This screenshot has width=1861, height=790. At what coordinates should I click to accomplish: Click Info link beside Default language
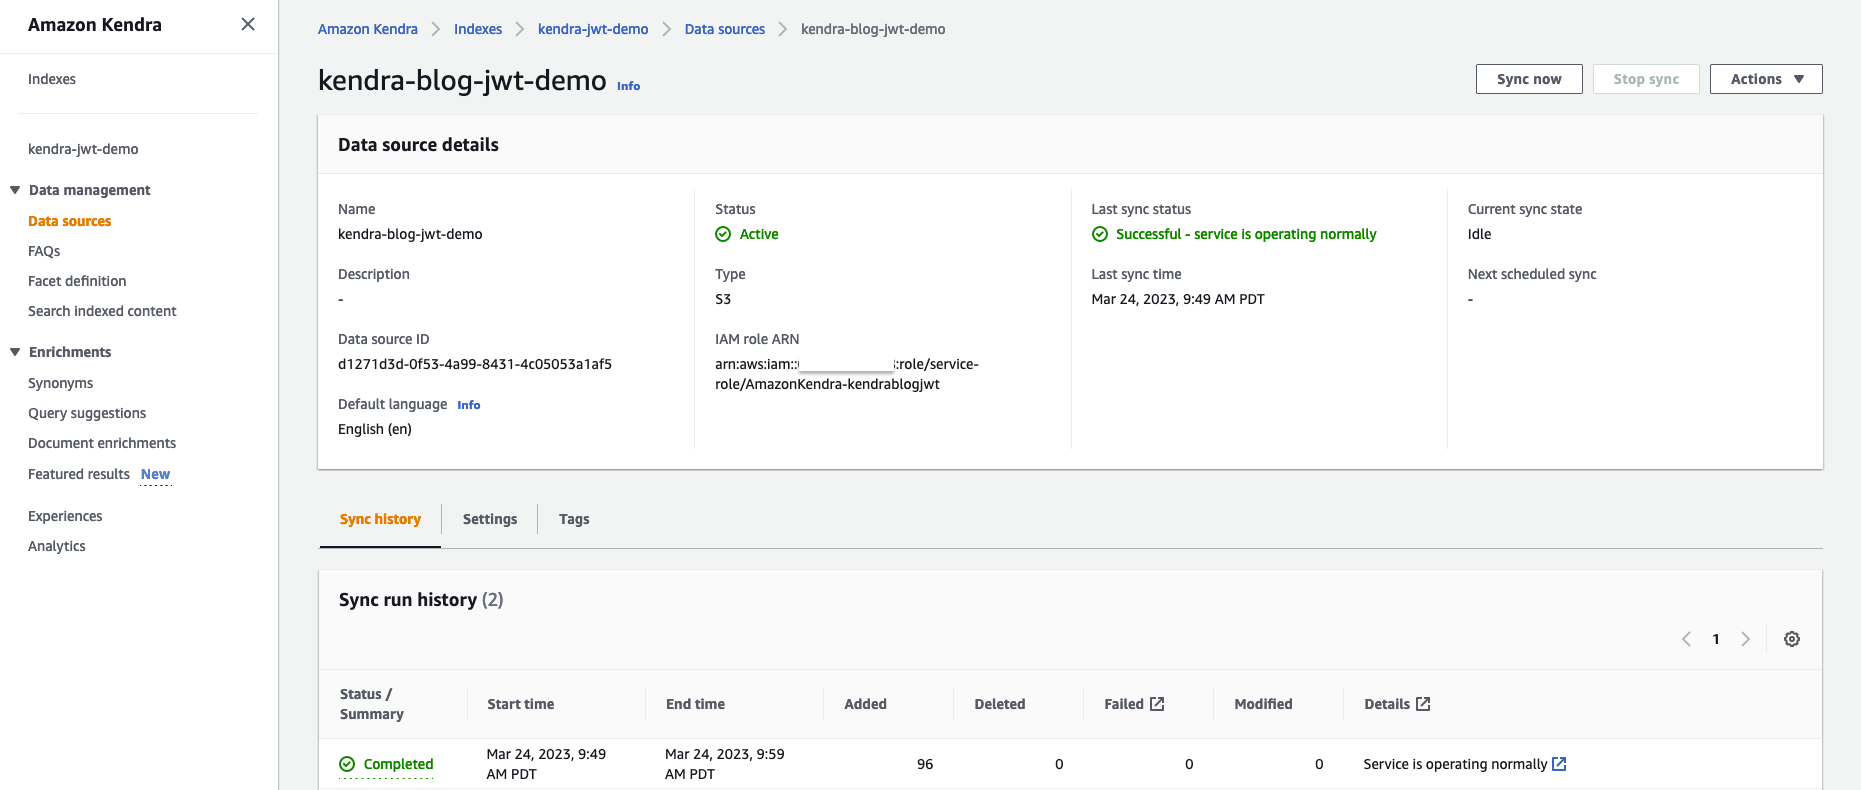[468, 405]
